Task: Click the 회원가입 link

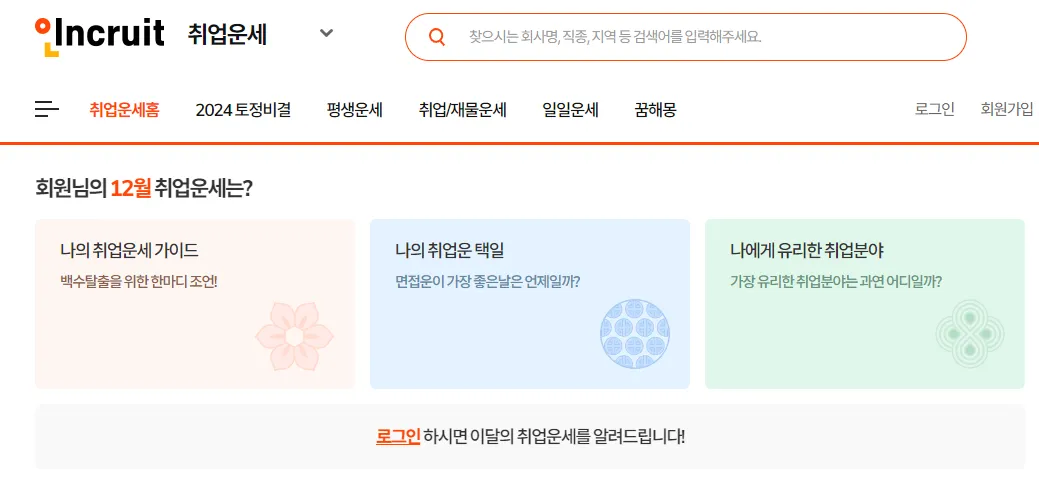Action: (x=1007, y=109)
